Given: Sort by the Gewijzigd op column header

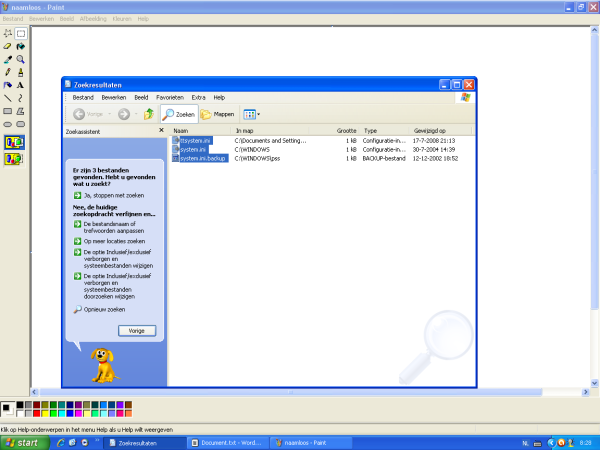Looking at the screenshot, I should [x=440, y=130].
